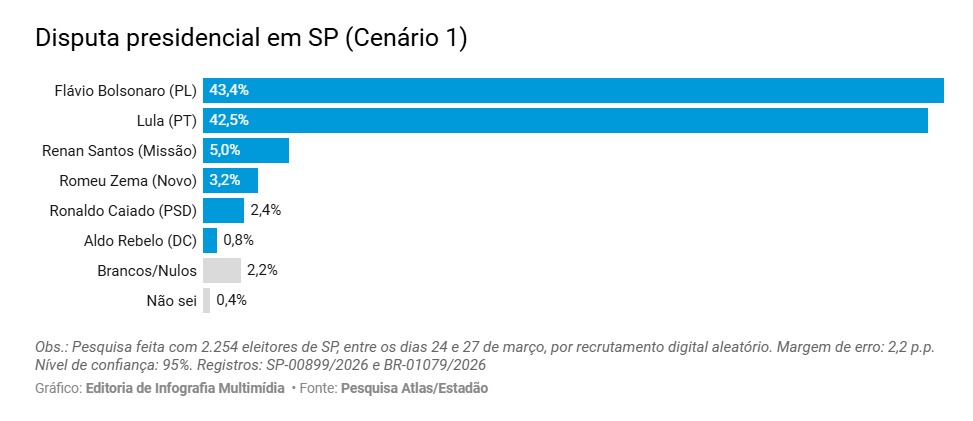Screen dimensions: 973x421
Task: Select the Aldo Rebelo (DC) bar
Action: click(210, 240)
